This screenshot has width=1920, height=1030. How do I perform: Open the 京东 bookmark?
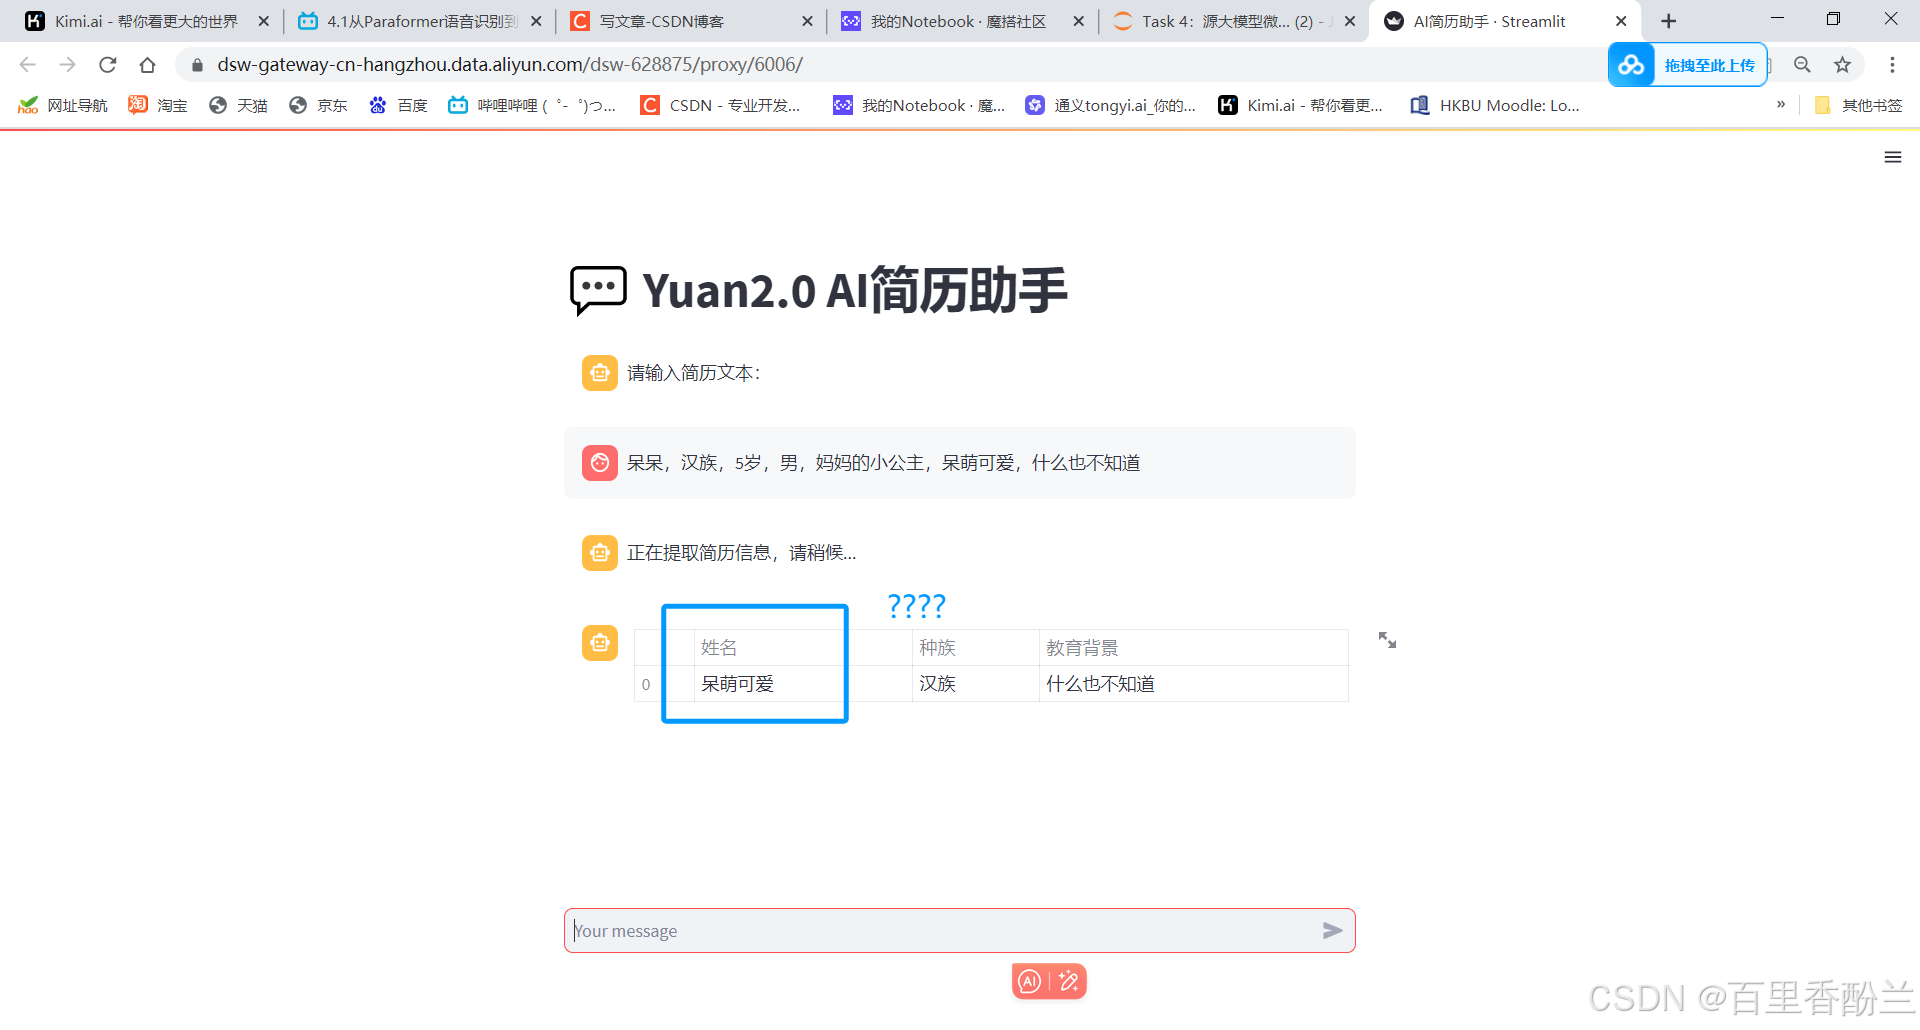click(x=318, y=105)
